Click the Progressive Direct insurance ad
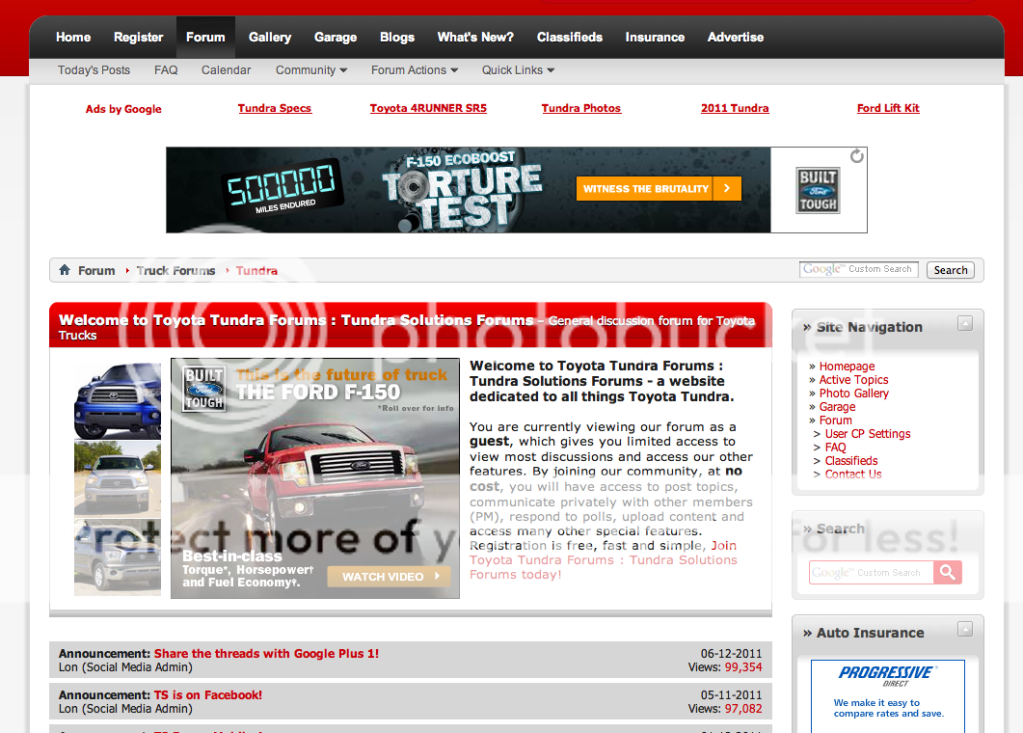The width and height of the screenshot is (1023, 733). (x=888, y=696)
